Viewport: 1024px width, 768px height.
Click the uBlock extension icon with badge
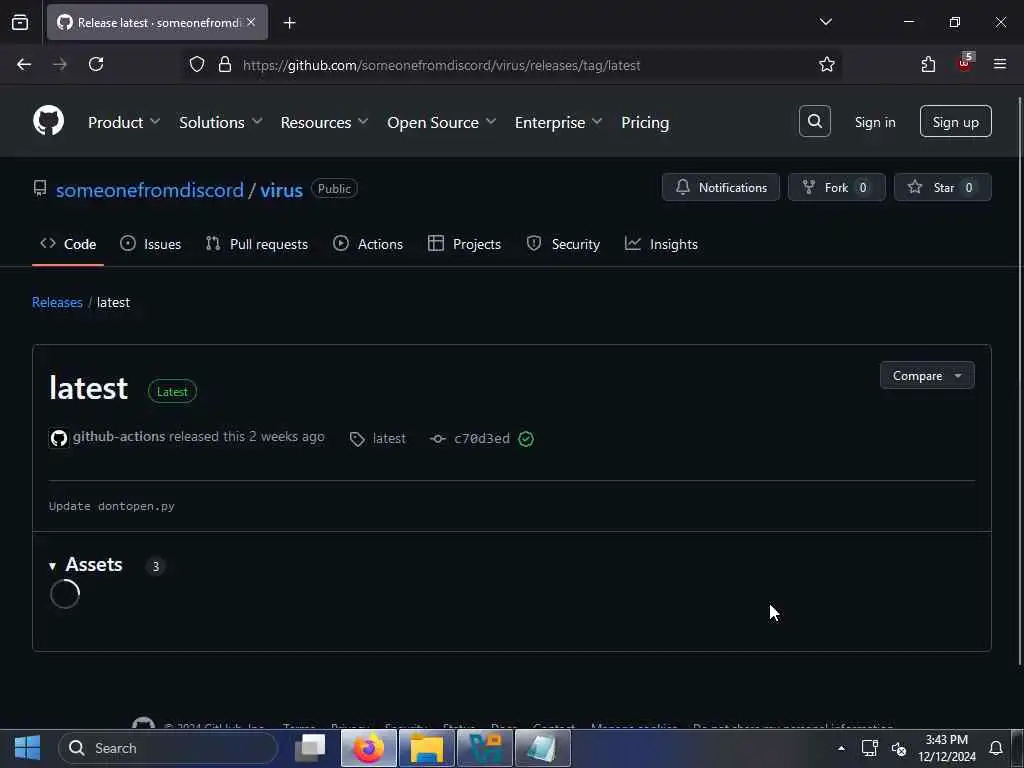(965, 63)
